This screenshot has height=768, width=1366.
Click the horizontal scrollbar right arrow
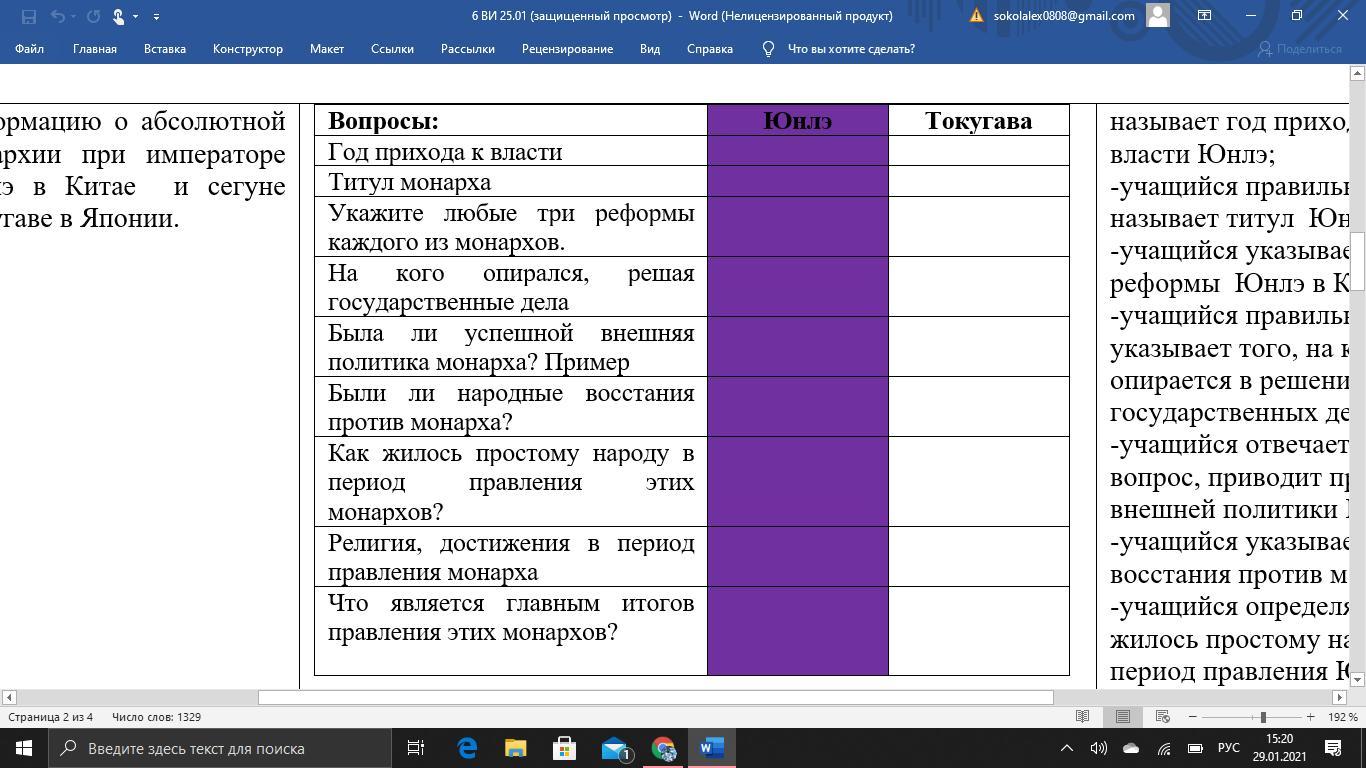1340,697
